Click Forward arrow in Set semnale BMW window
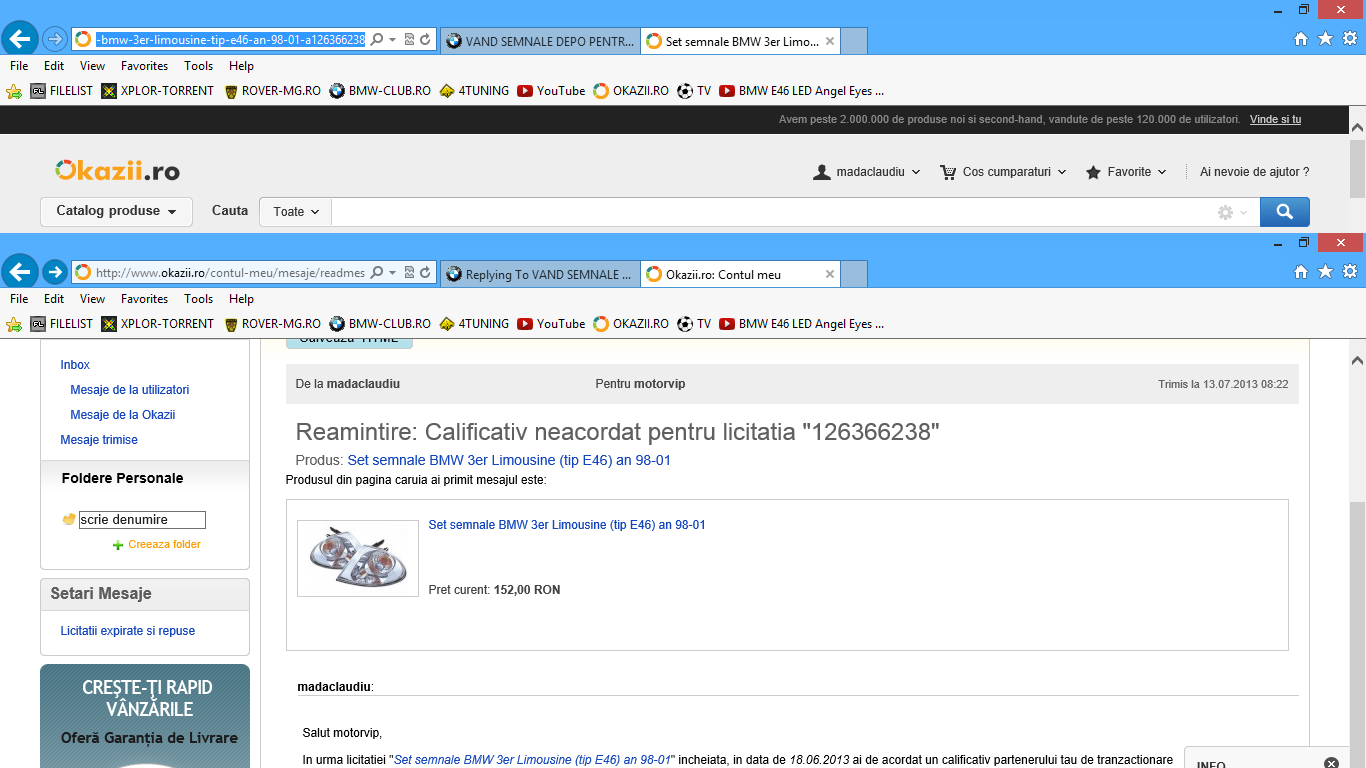The image size is (1366, 768). point(55,39)
